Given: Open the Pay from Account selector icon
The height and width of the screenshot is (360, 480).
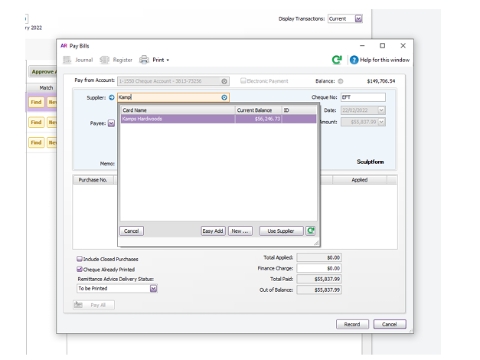Looking at the screenshot, I should coord(224,81).
